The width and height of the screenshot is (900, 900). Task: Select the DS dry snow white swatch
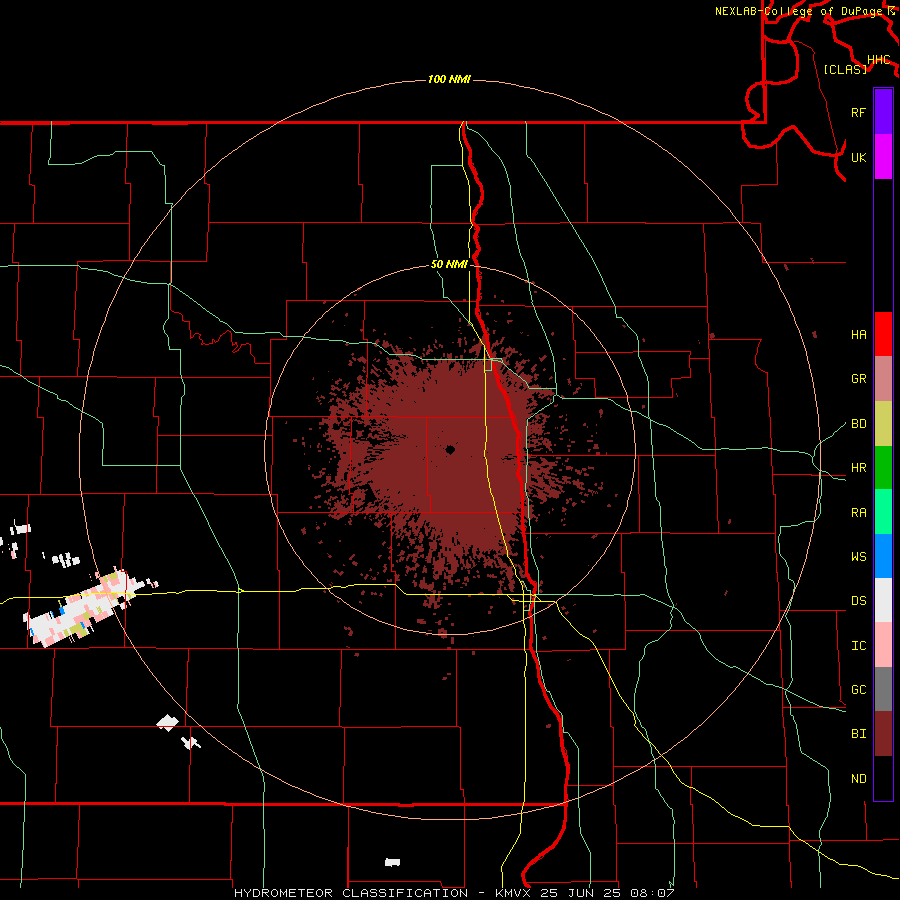883,600
